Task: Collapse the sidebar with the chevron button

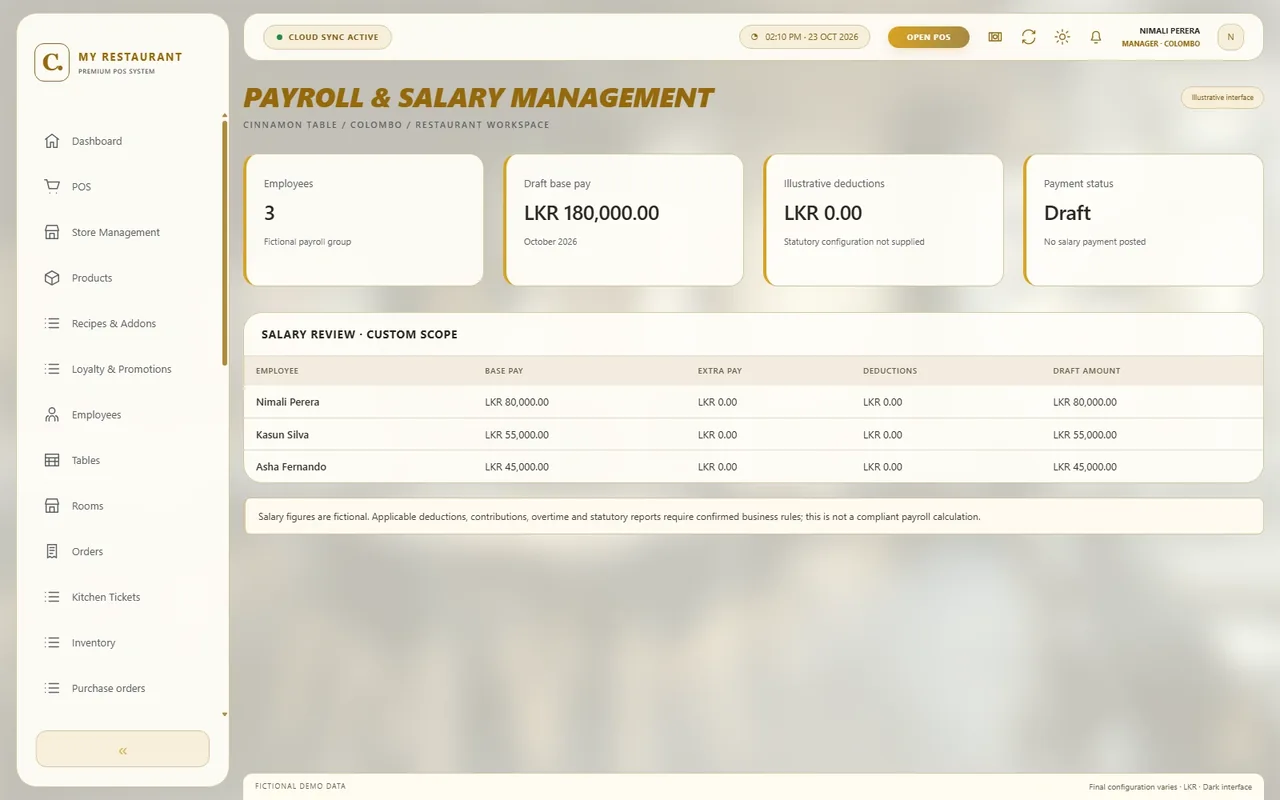Action: [122, 750]
